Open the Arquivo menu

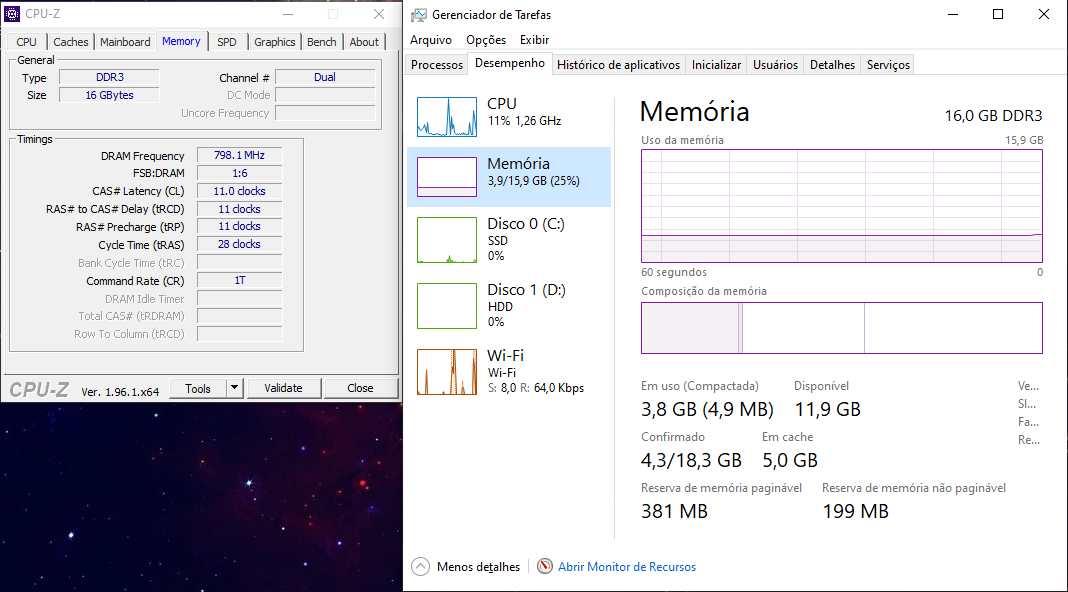(430, 40)
